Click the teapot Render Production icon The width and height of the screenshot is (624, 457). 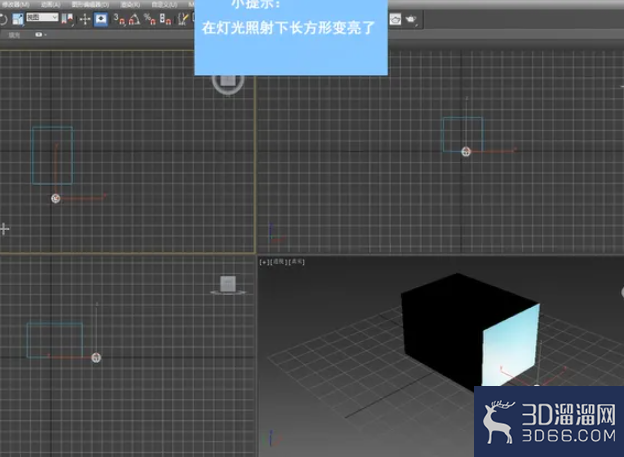(410, 19)
